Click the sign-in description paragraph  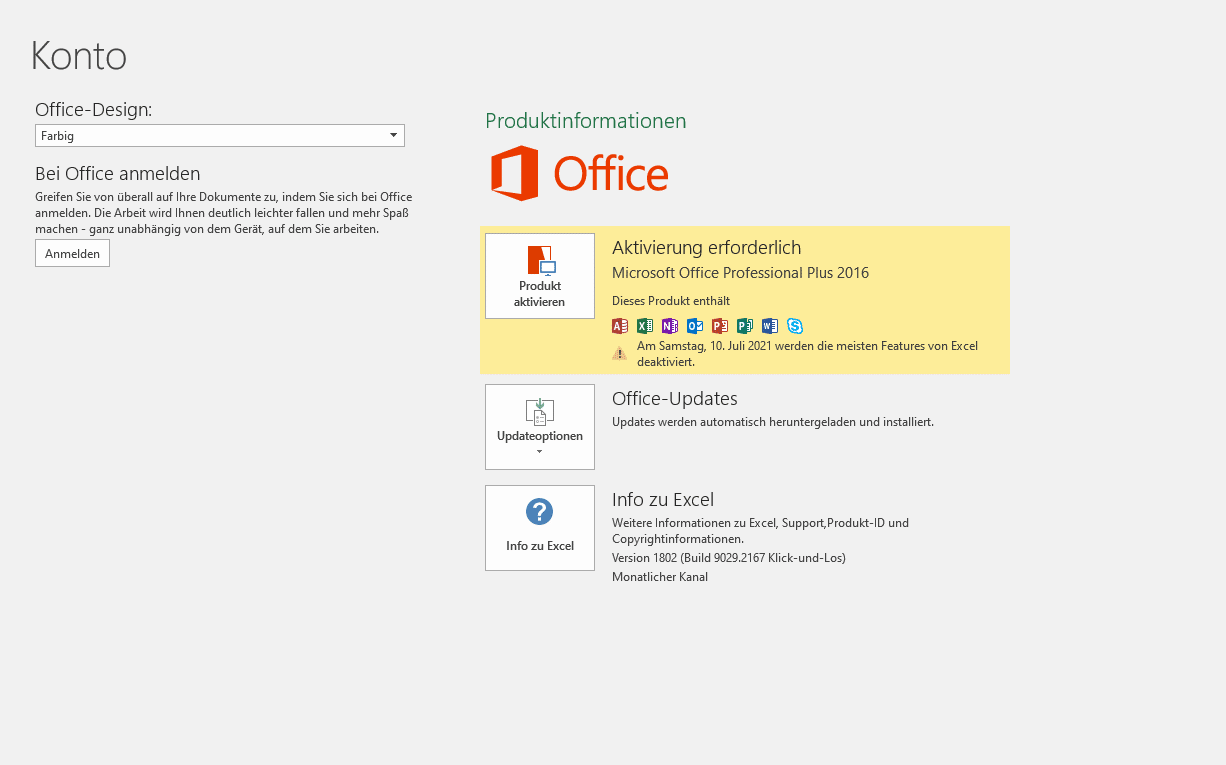223,213
